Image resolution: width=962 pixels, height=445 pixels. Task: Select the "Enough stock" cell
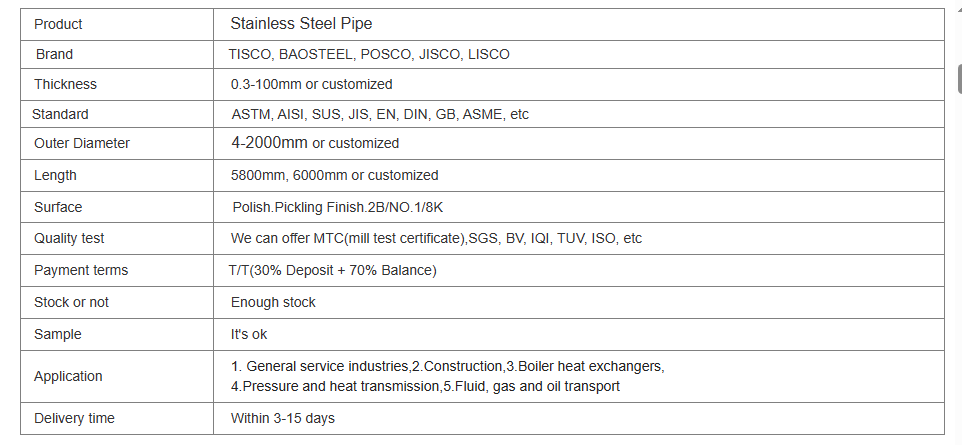click(x=273, y=302)
